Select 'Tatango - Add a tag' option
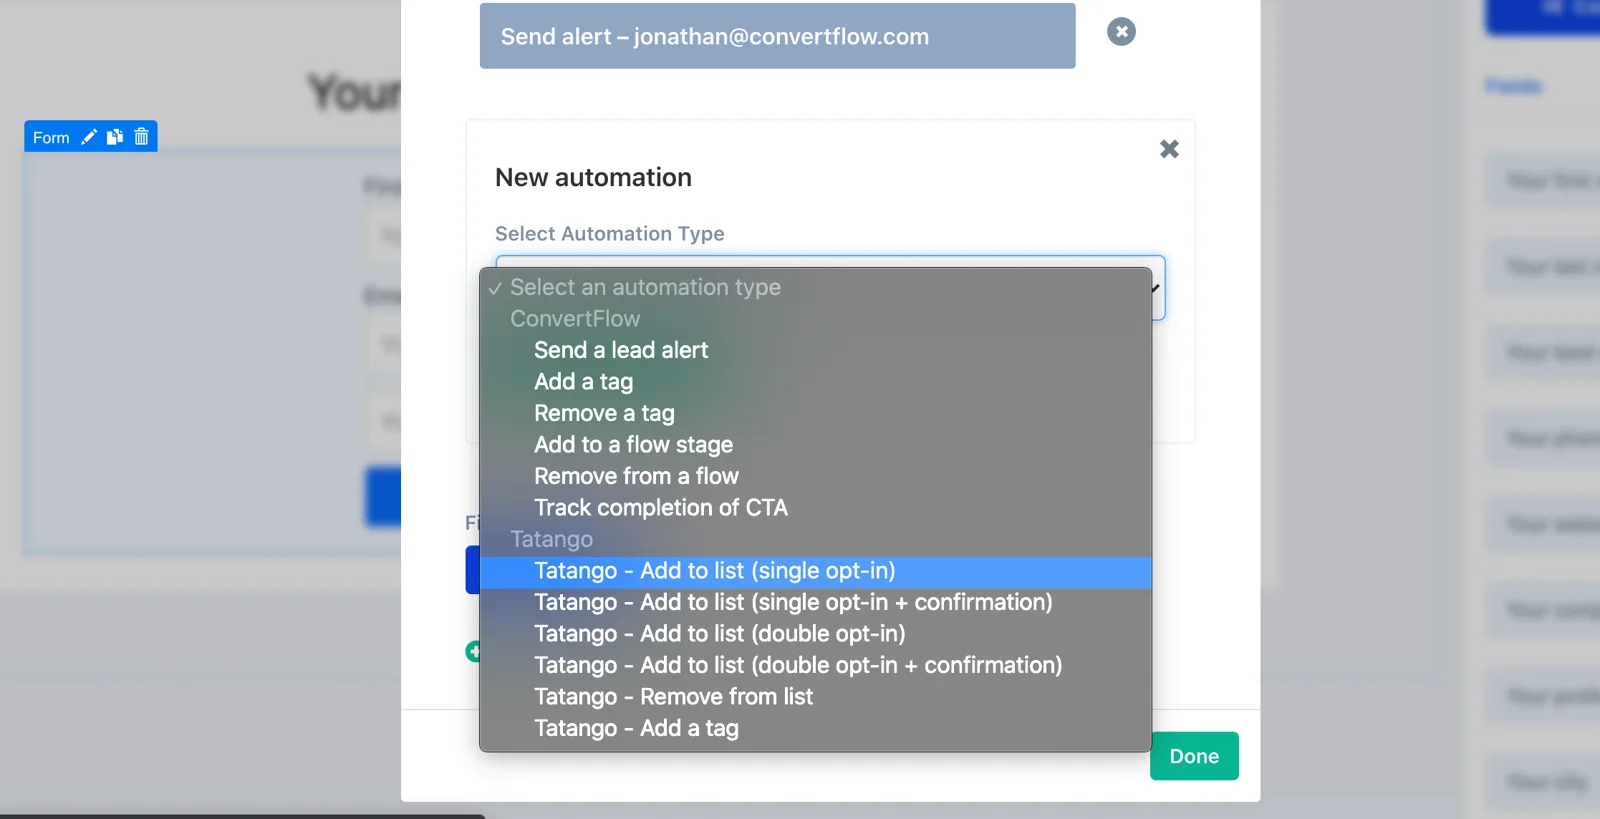1600x819 pixels. (x=815, y=728)
